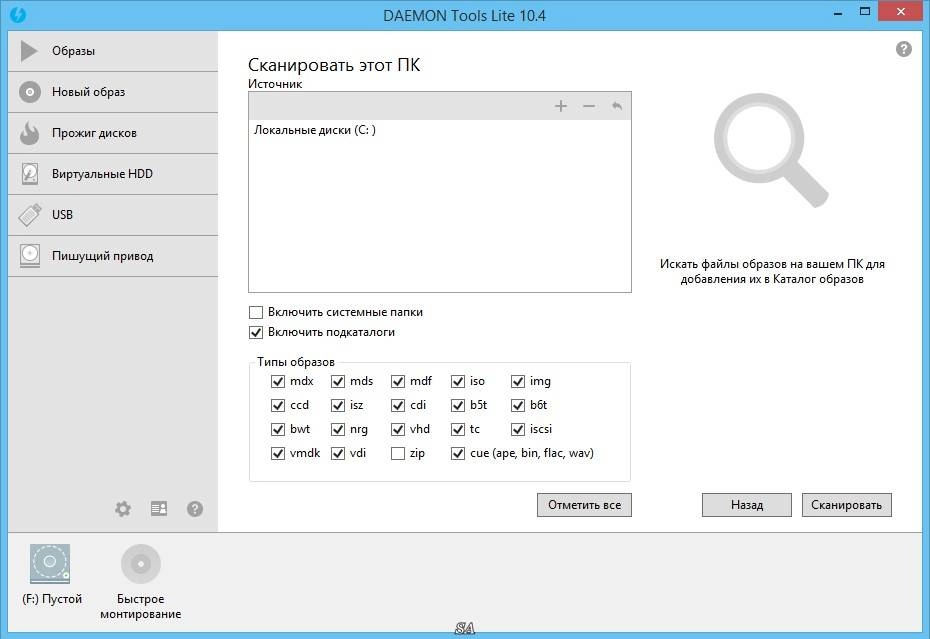
Task: Click the Новый образ disc icon
Action: (30, 92)
